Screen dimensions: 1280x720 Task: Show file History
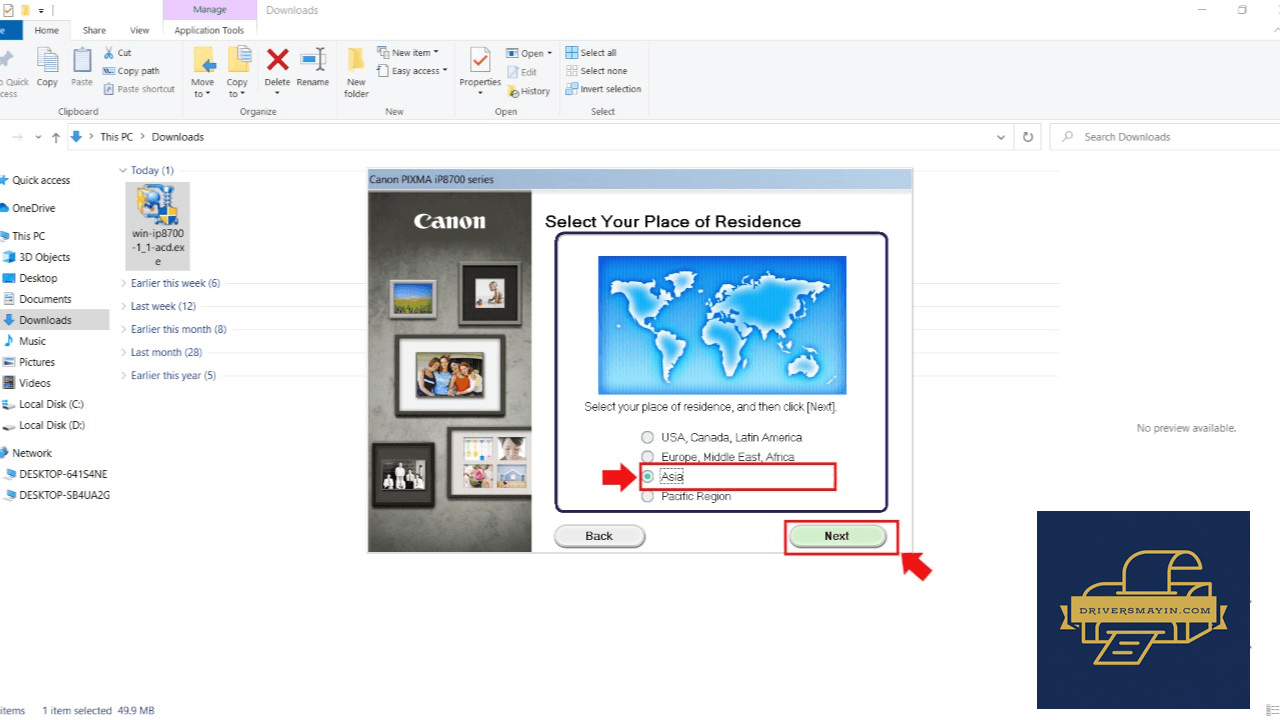[x=529, y=91]
